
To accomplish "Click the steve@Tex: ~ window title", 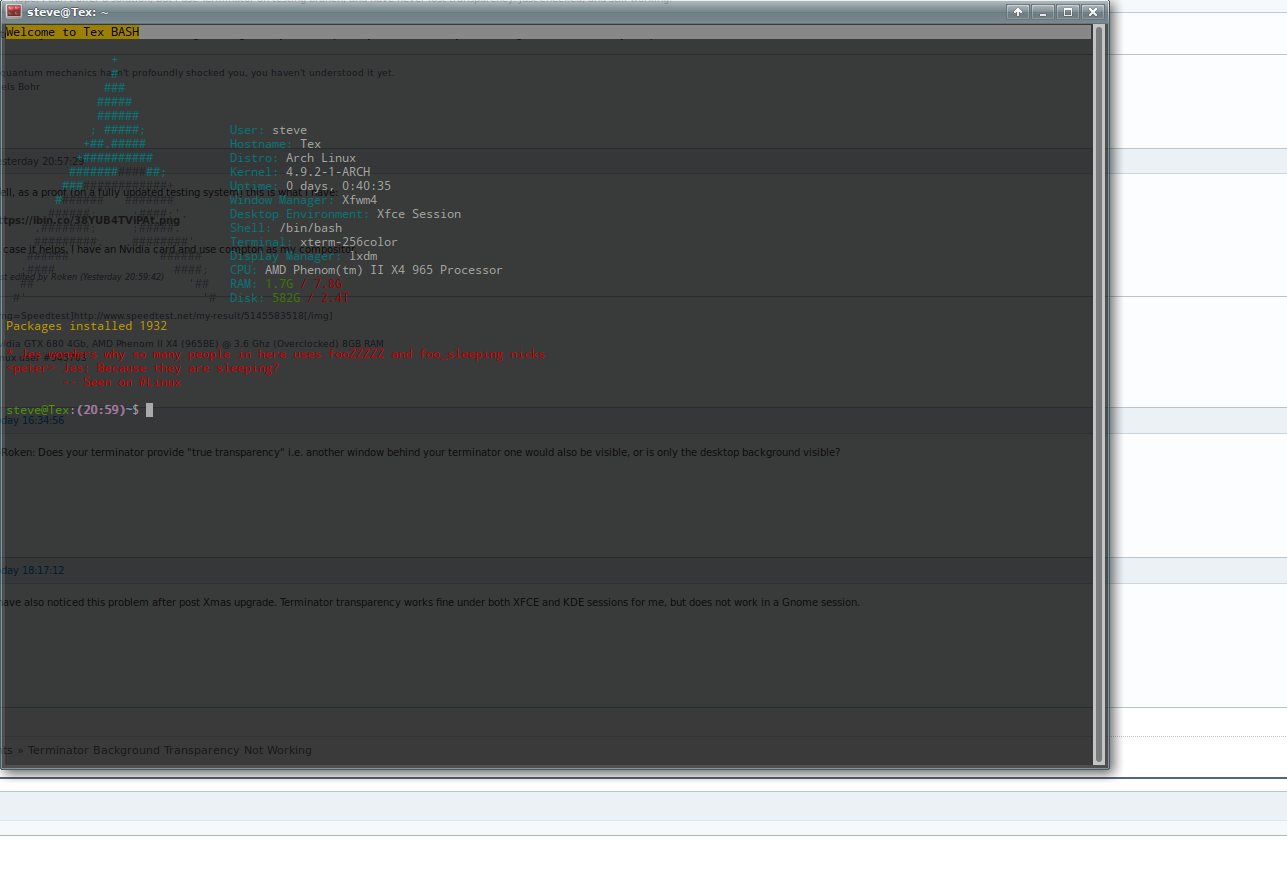I will pyautogui.click(x=68, y=12).
